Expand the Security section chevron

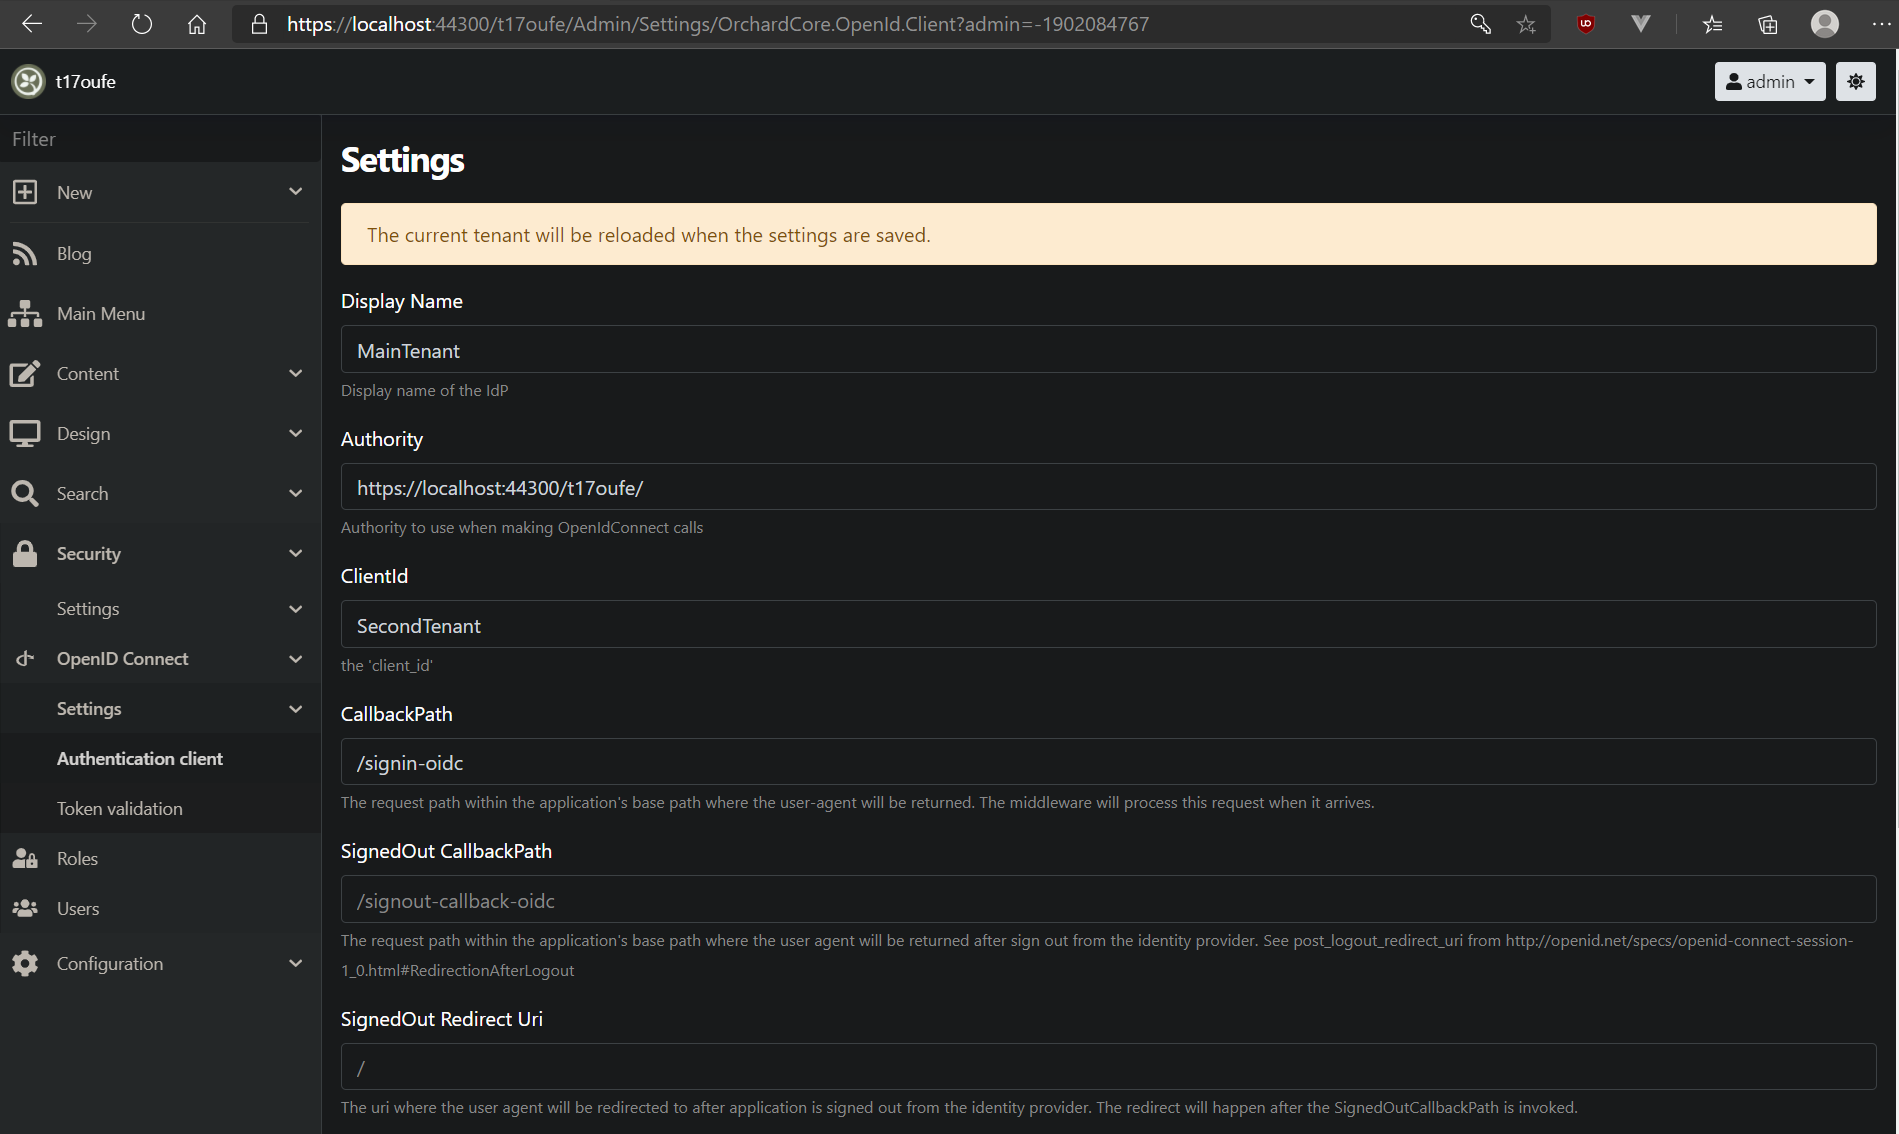(x=296, y=553)
